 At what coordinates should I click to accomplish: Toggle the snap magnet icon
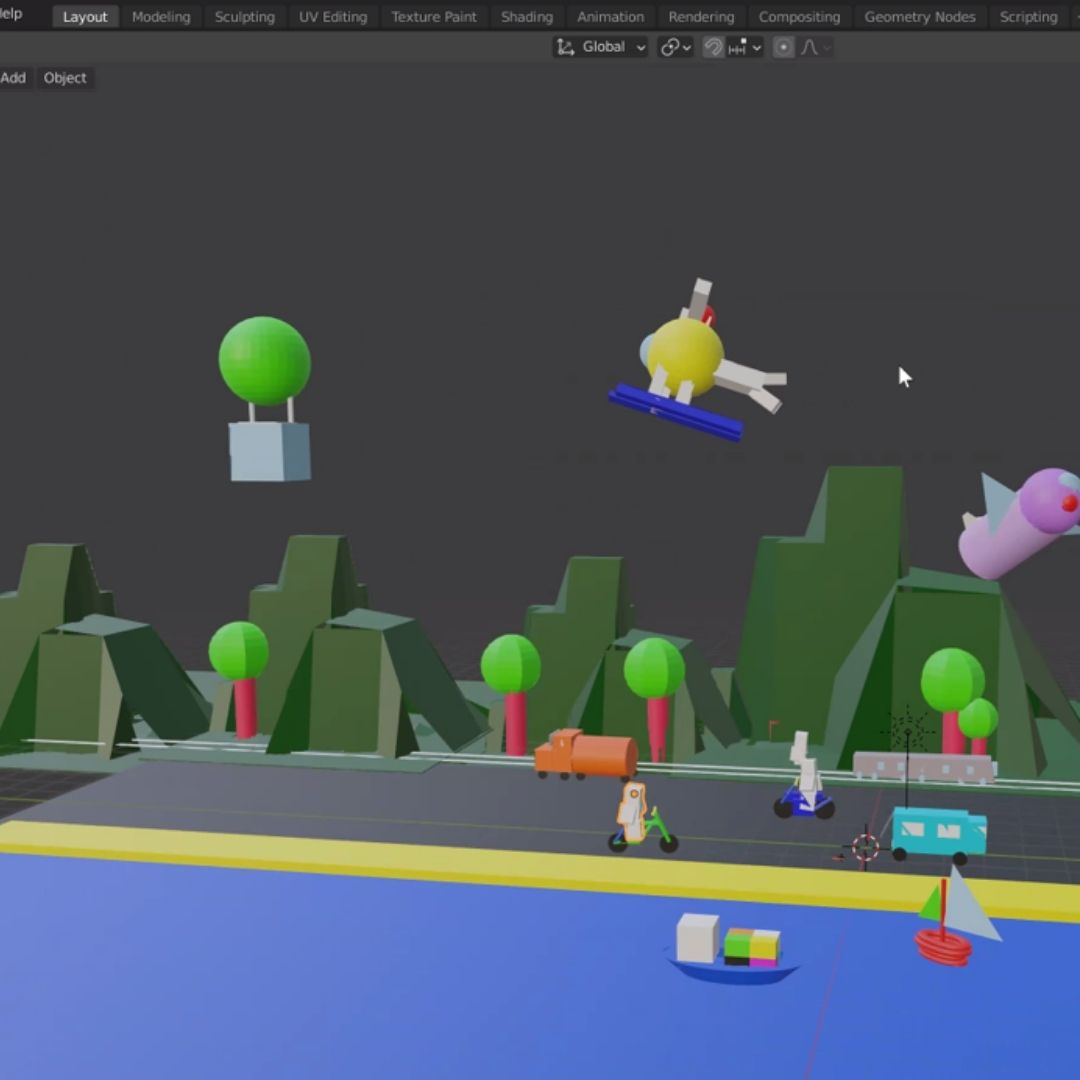[x=713, y=47]
